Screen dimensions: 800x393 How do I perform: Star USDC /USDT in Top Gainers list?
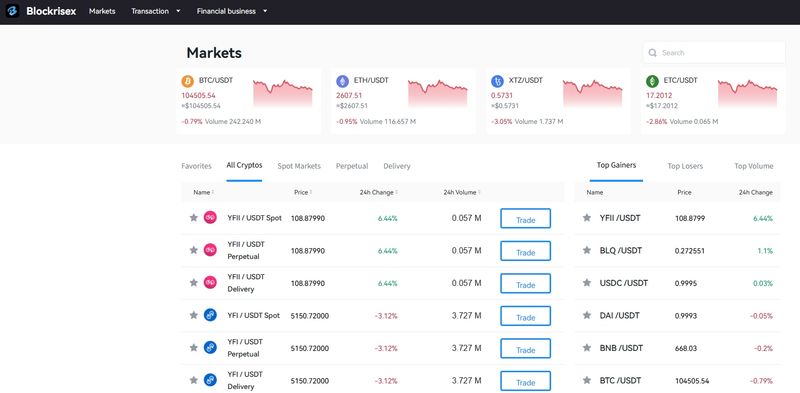pos(587,283)
